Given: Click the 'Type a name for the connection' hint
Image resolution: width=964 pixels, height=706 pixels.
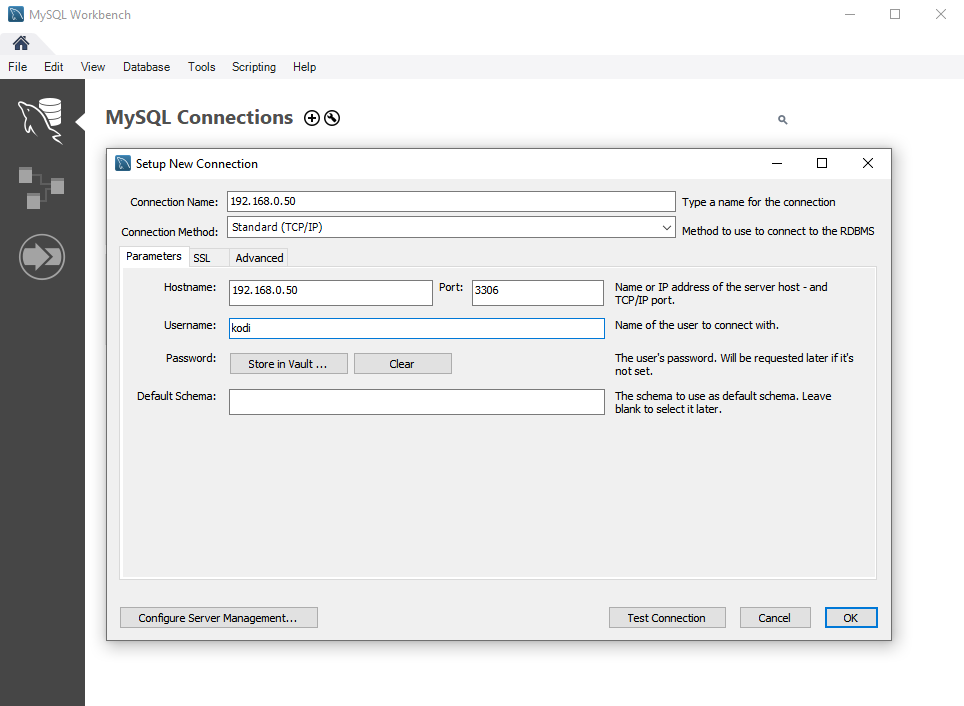Looking at the screenshot, I should [759, 202].
